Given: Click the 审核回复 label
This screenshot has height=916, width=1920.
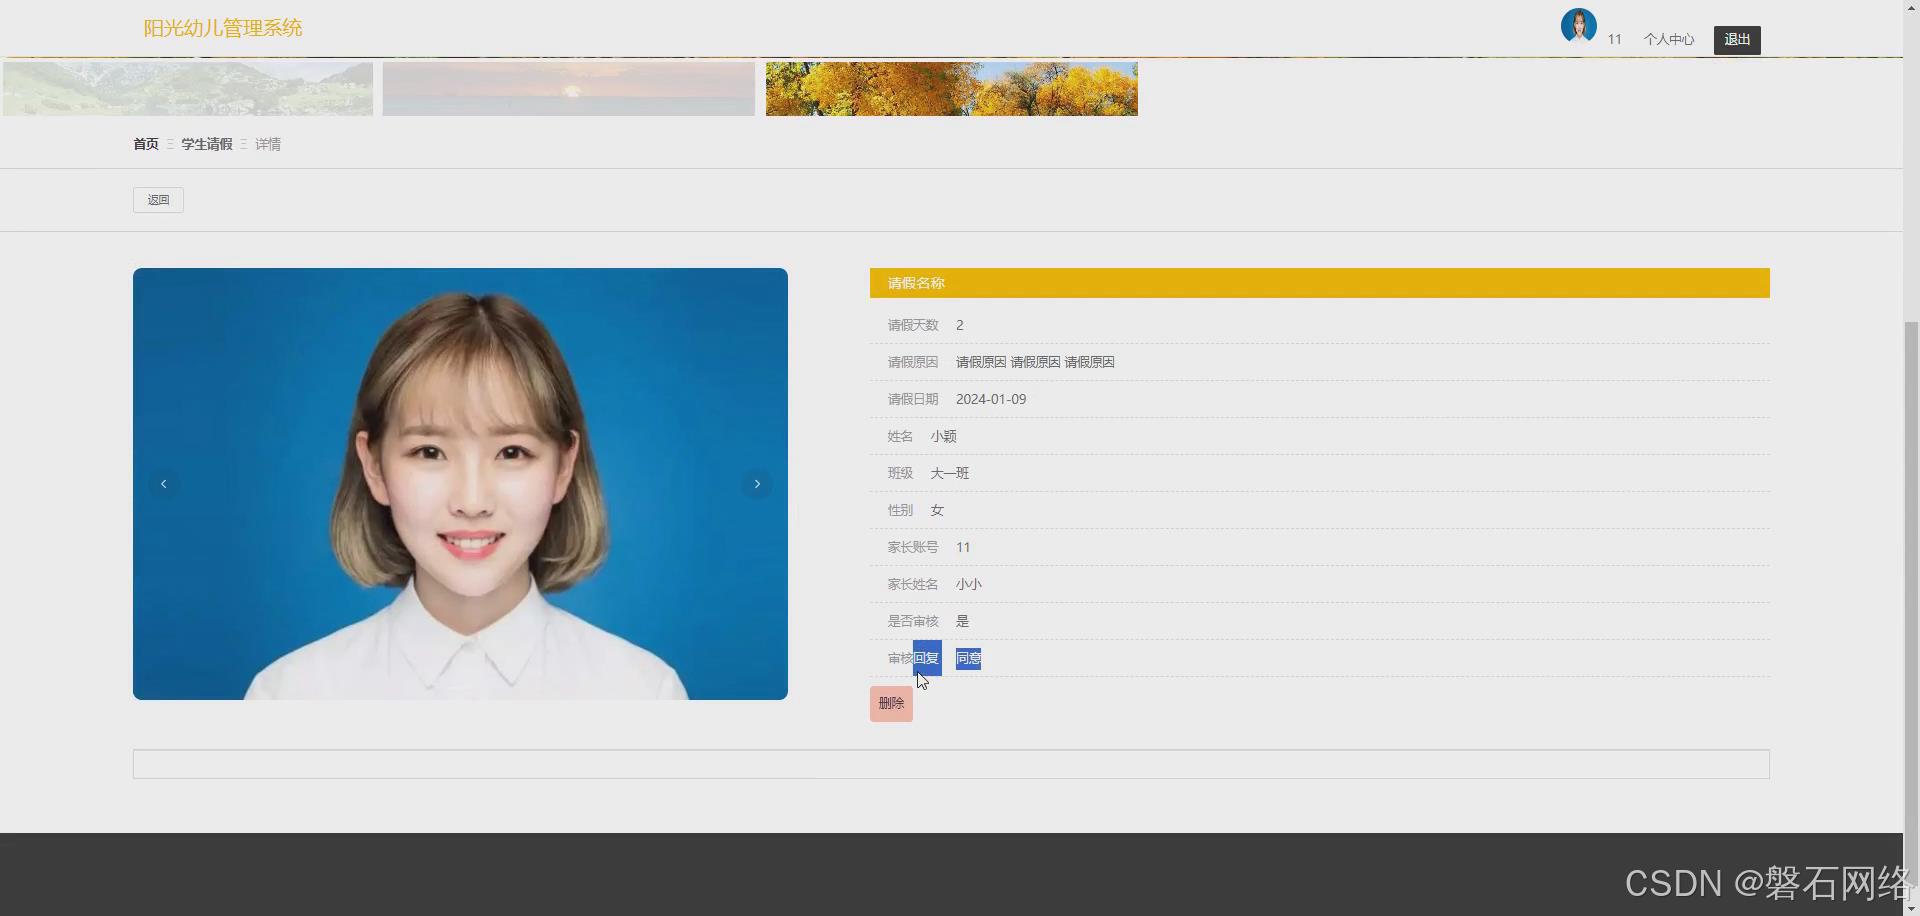Looking at the screenshot, I should coord(913,658).
